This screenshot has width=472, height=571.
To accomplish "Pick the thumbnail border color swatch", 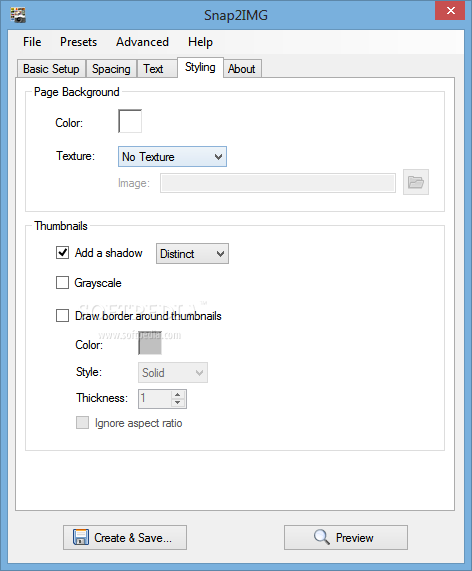I will 150,343.
